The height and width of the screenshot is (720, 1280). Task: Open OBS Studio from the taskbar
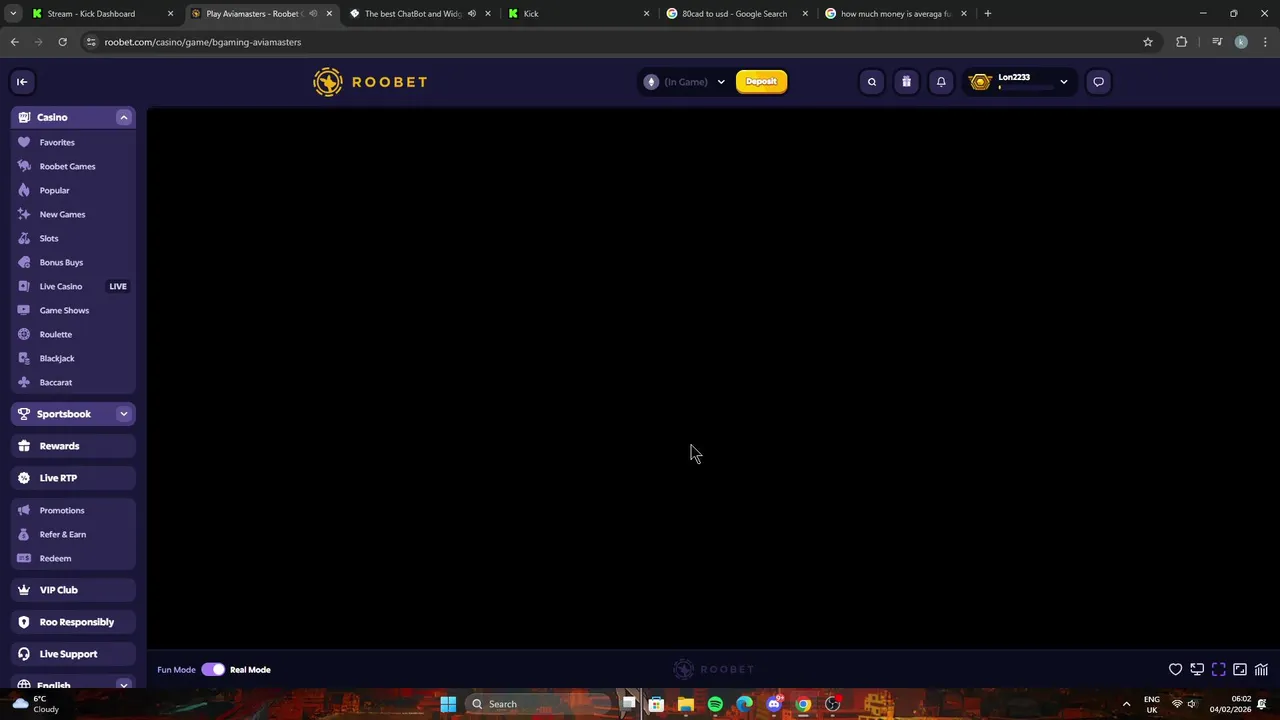(832, 704)
